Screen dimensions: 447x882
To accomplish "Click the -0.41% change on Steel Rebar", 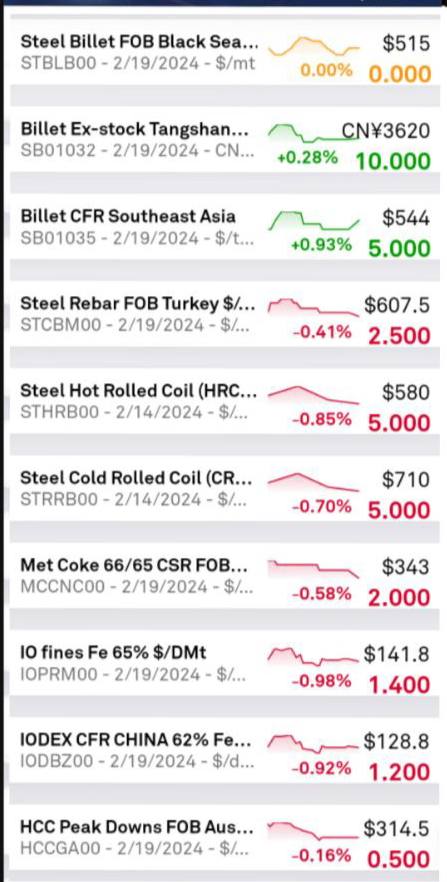I will click(x=322, y=333).
